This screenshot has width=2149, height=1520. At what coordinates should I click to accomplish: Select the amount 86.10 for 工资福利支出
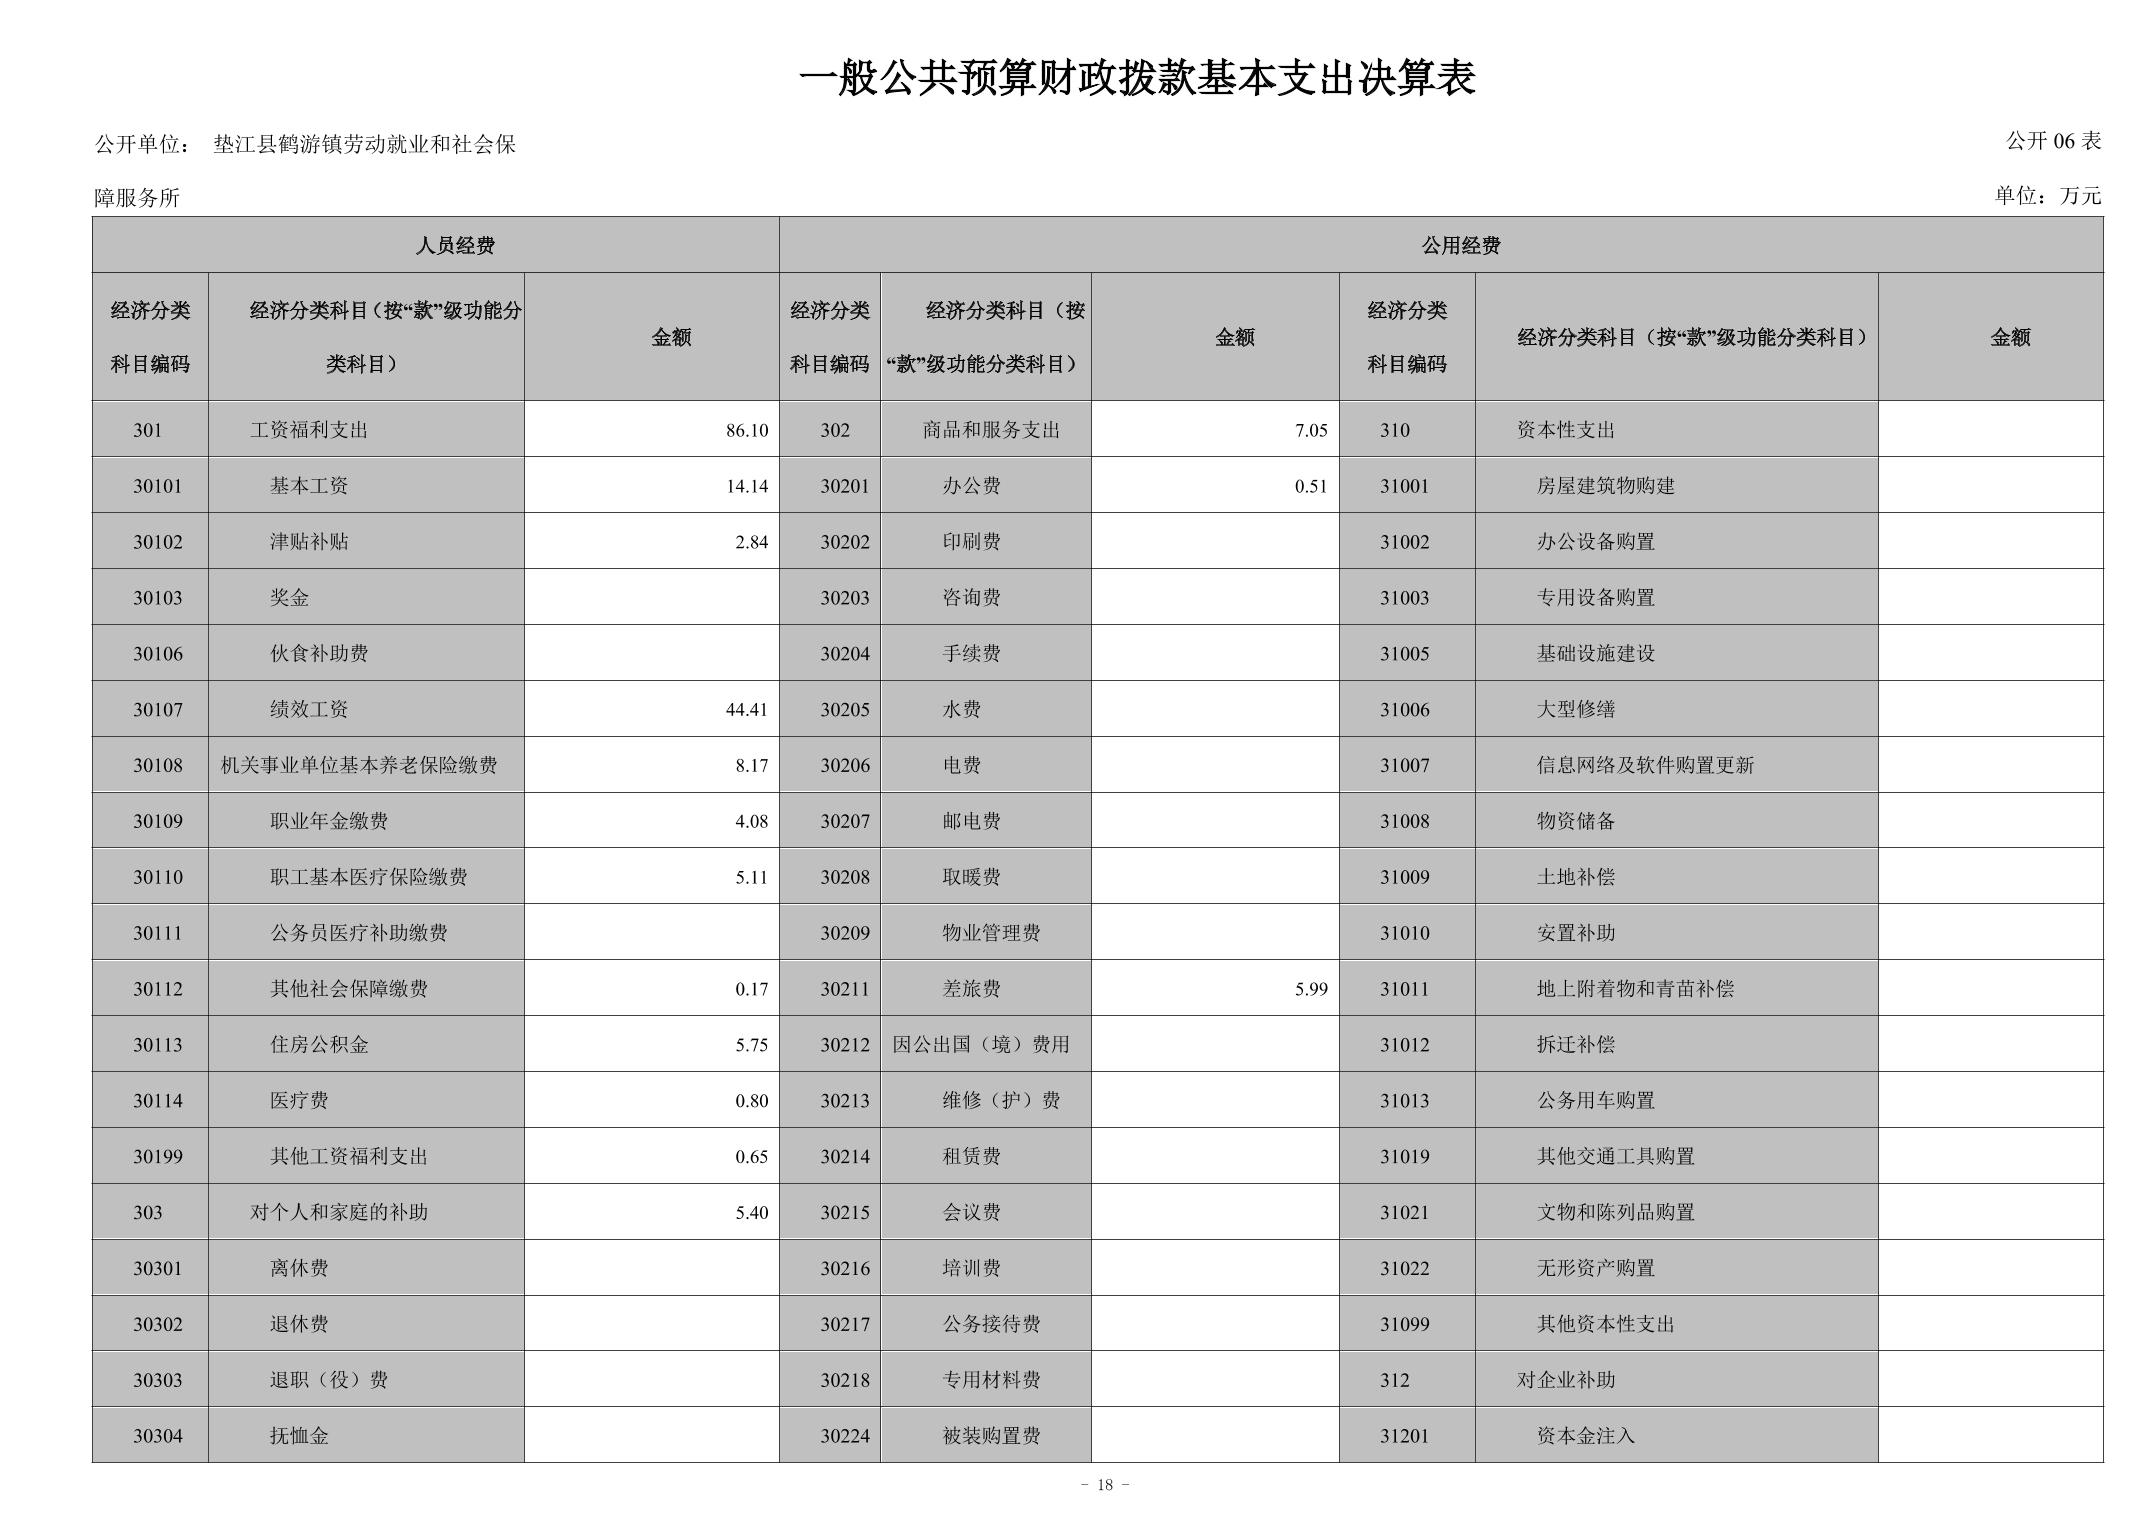[x=747, y=430]
